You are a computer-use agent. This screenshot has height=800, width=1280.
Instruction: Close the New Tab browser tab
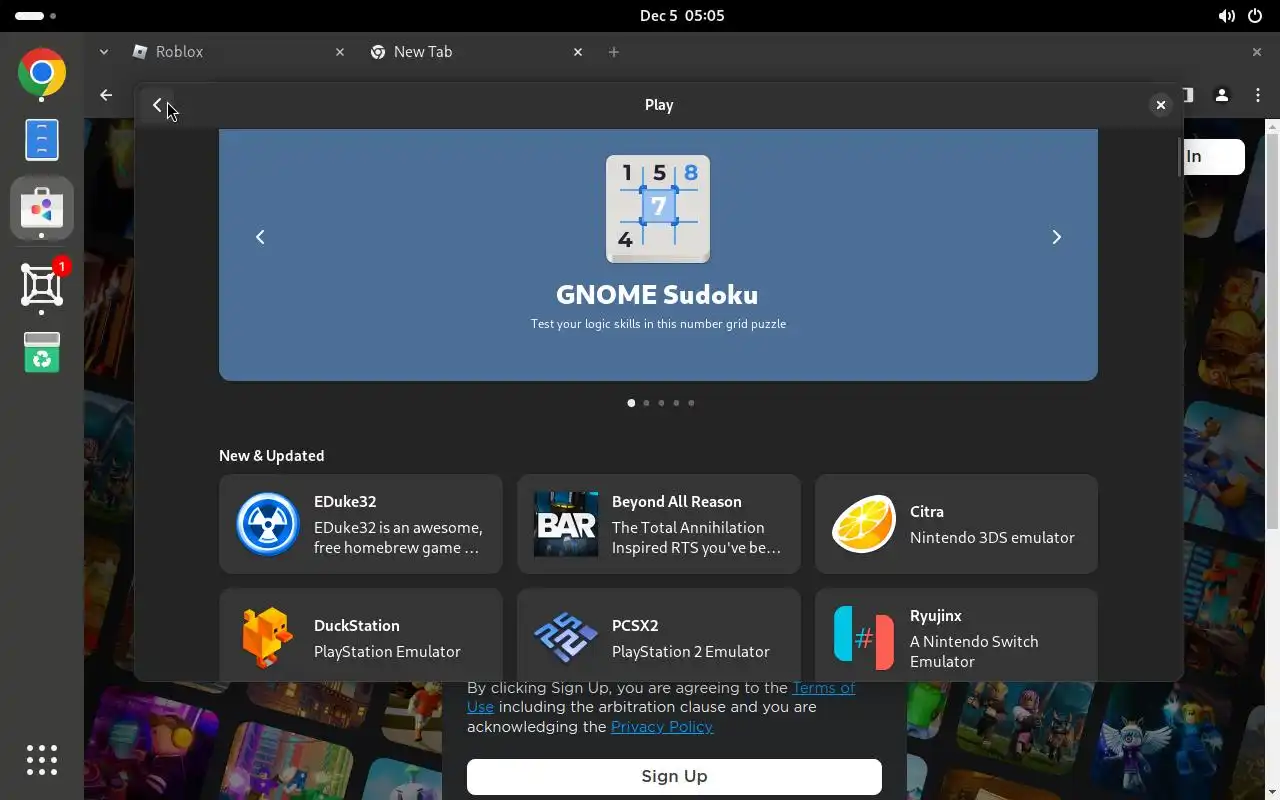pyautogui.click(x=578, y=52)
